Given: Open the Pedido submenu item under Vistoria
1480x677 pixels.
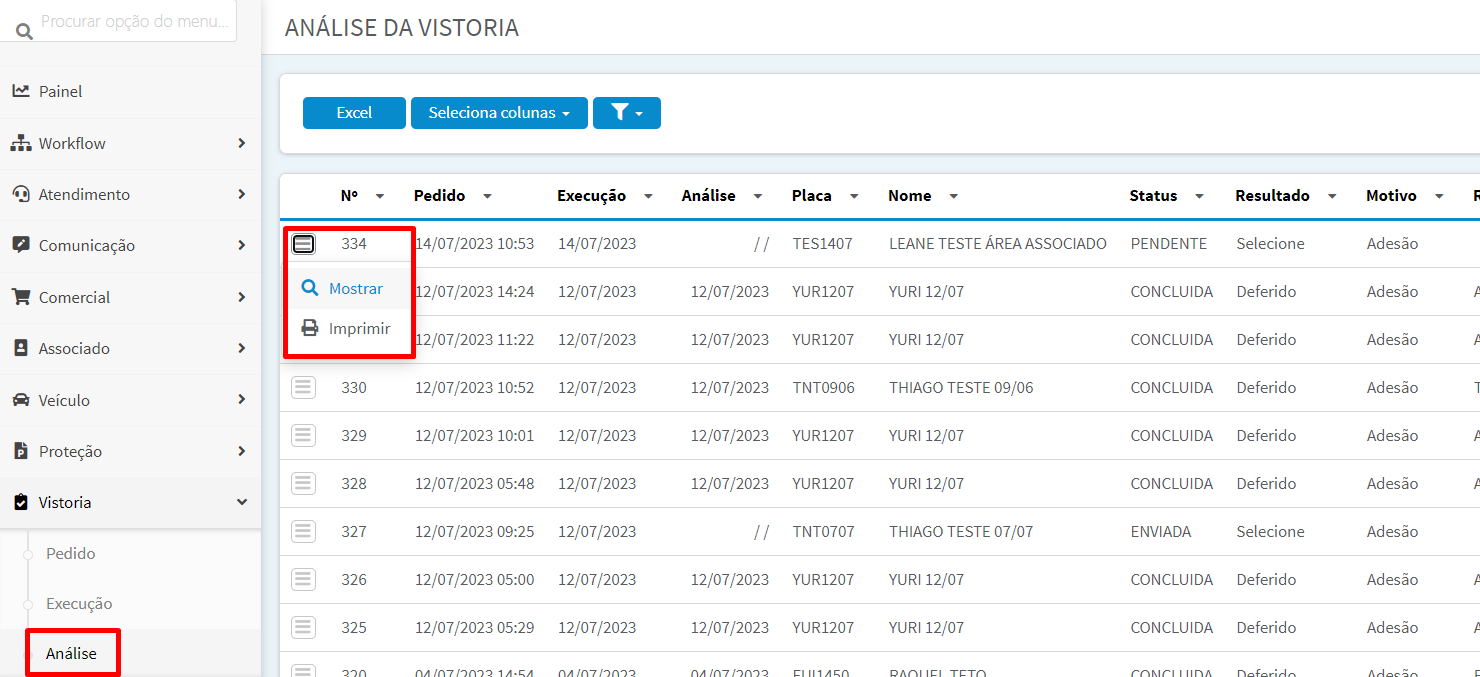Looking at the screenshot, I should pyautogui.click(x=71, y=553).
